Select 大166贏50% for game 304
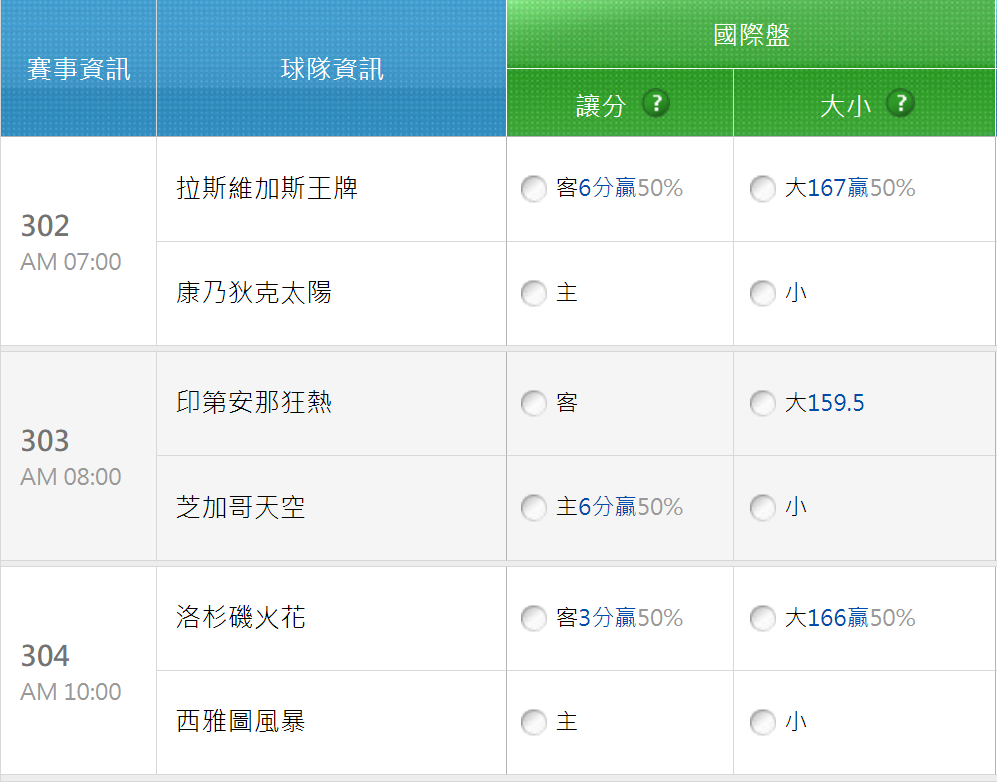Screen dimensions: 997x782 [763, 618]
